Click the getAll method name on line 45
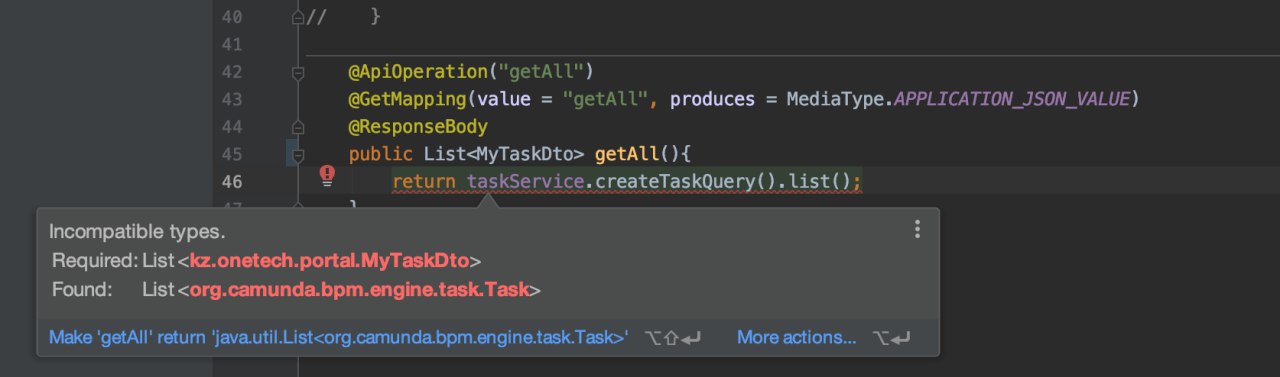Screen dimensions: 1280x377 [628, 154]
